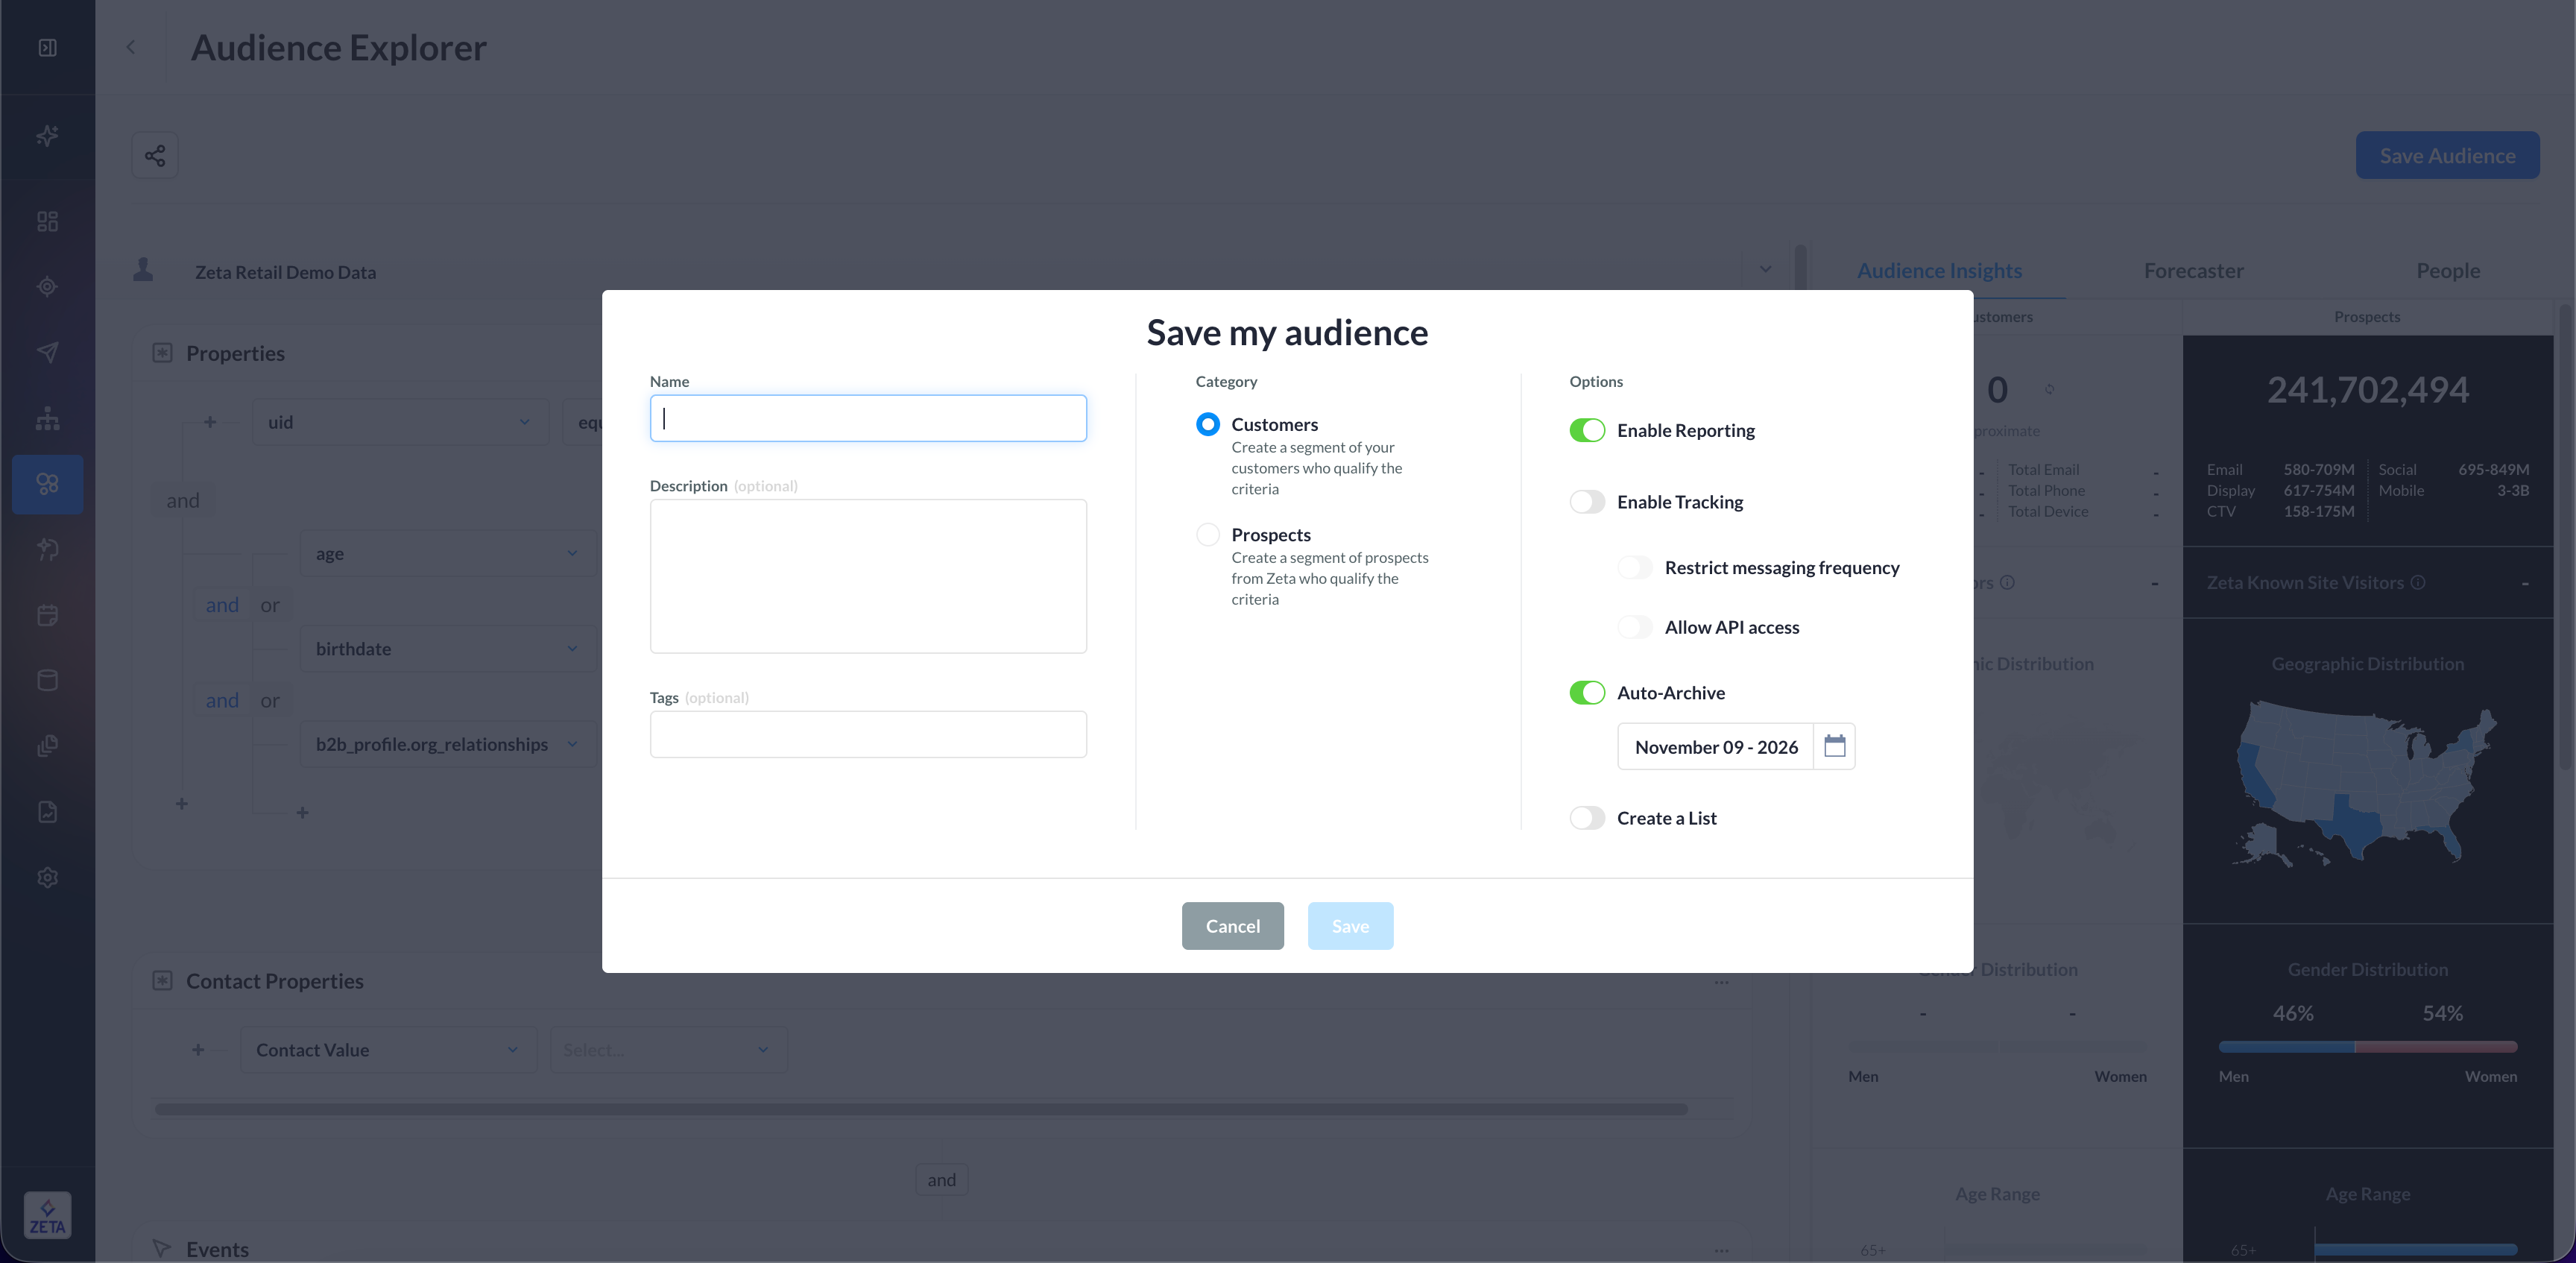The image size is (2576, 1263).
Task: Switch to the People tab
Action: 2448,270
